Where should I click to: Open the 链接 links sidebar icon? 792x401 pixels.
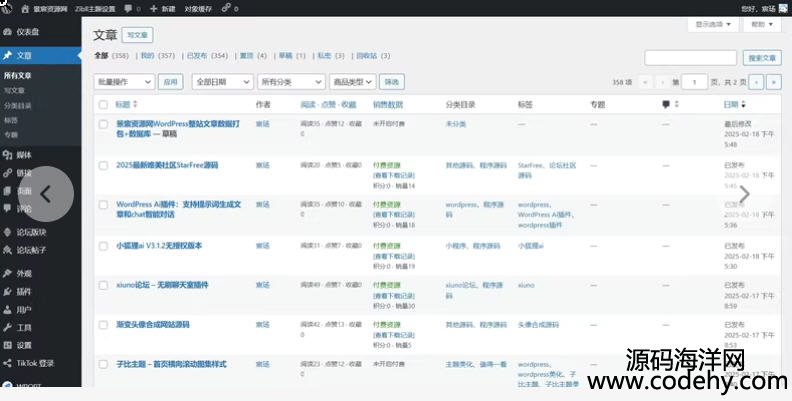[x=7, y=173]
